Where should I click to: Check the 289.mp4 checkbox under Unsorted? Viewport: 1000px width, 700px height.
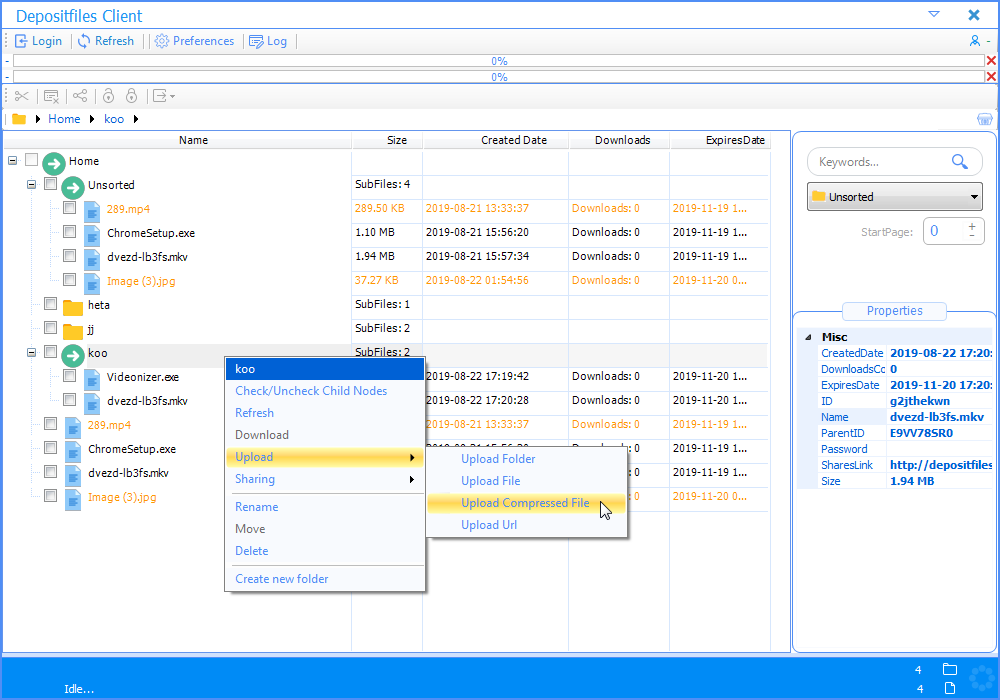pos(70,208)
